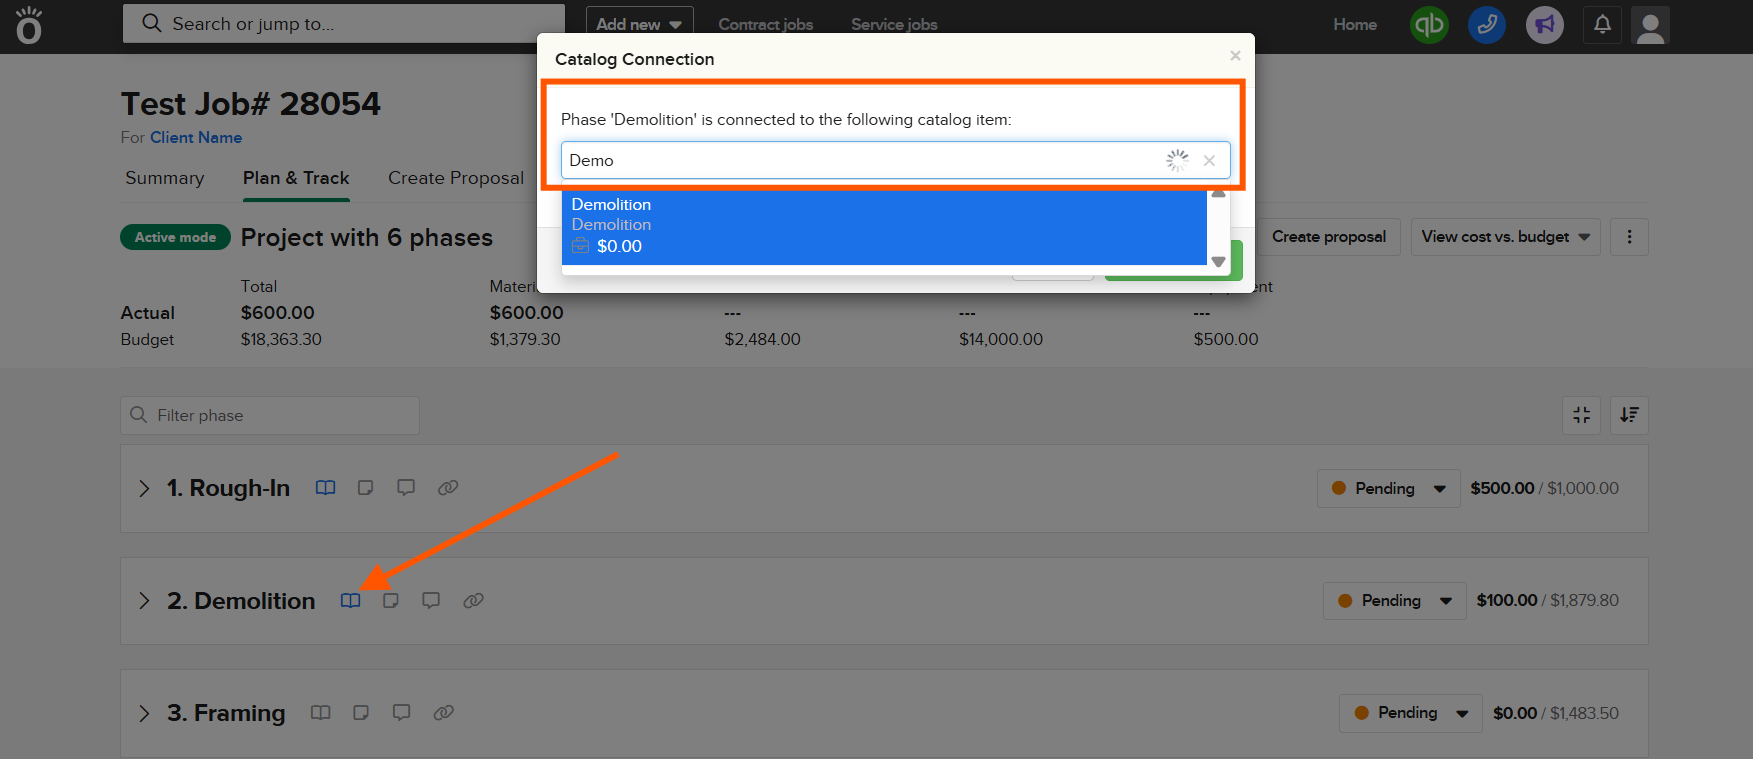1753x759 pixels.
Task: Select Demolition item from catalog suggestions
Action: 883,226
